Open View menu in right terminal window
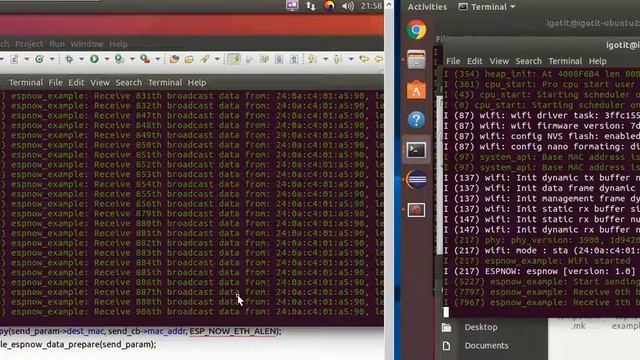640x360 pixels. (x=499, y=61)
